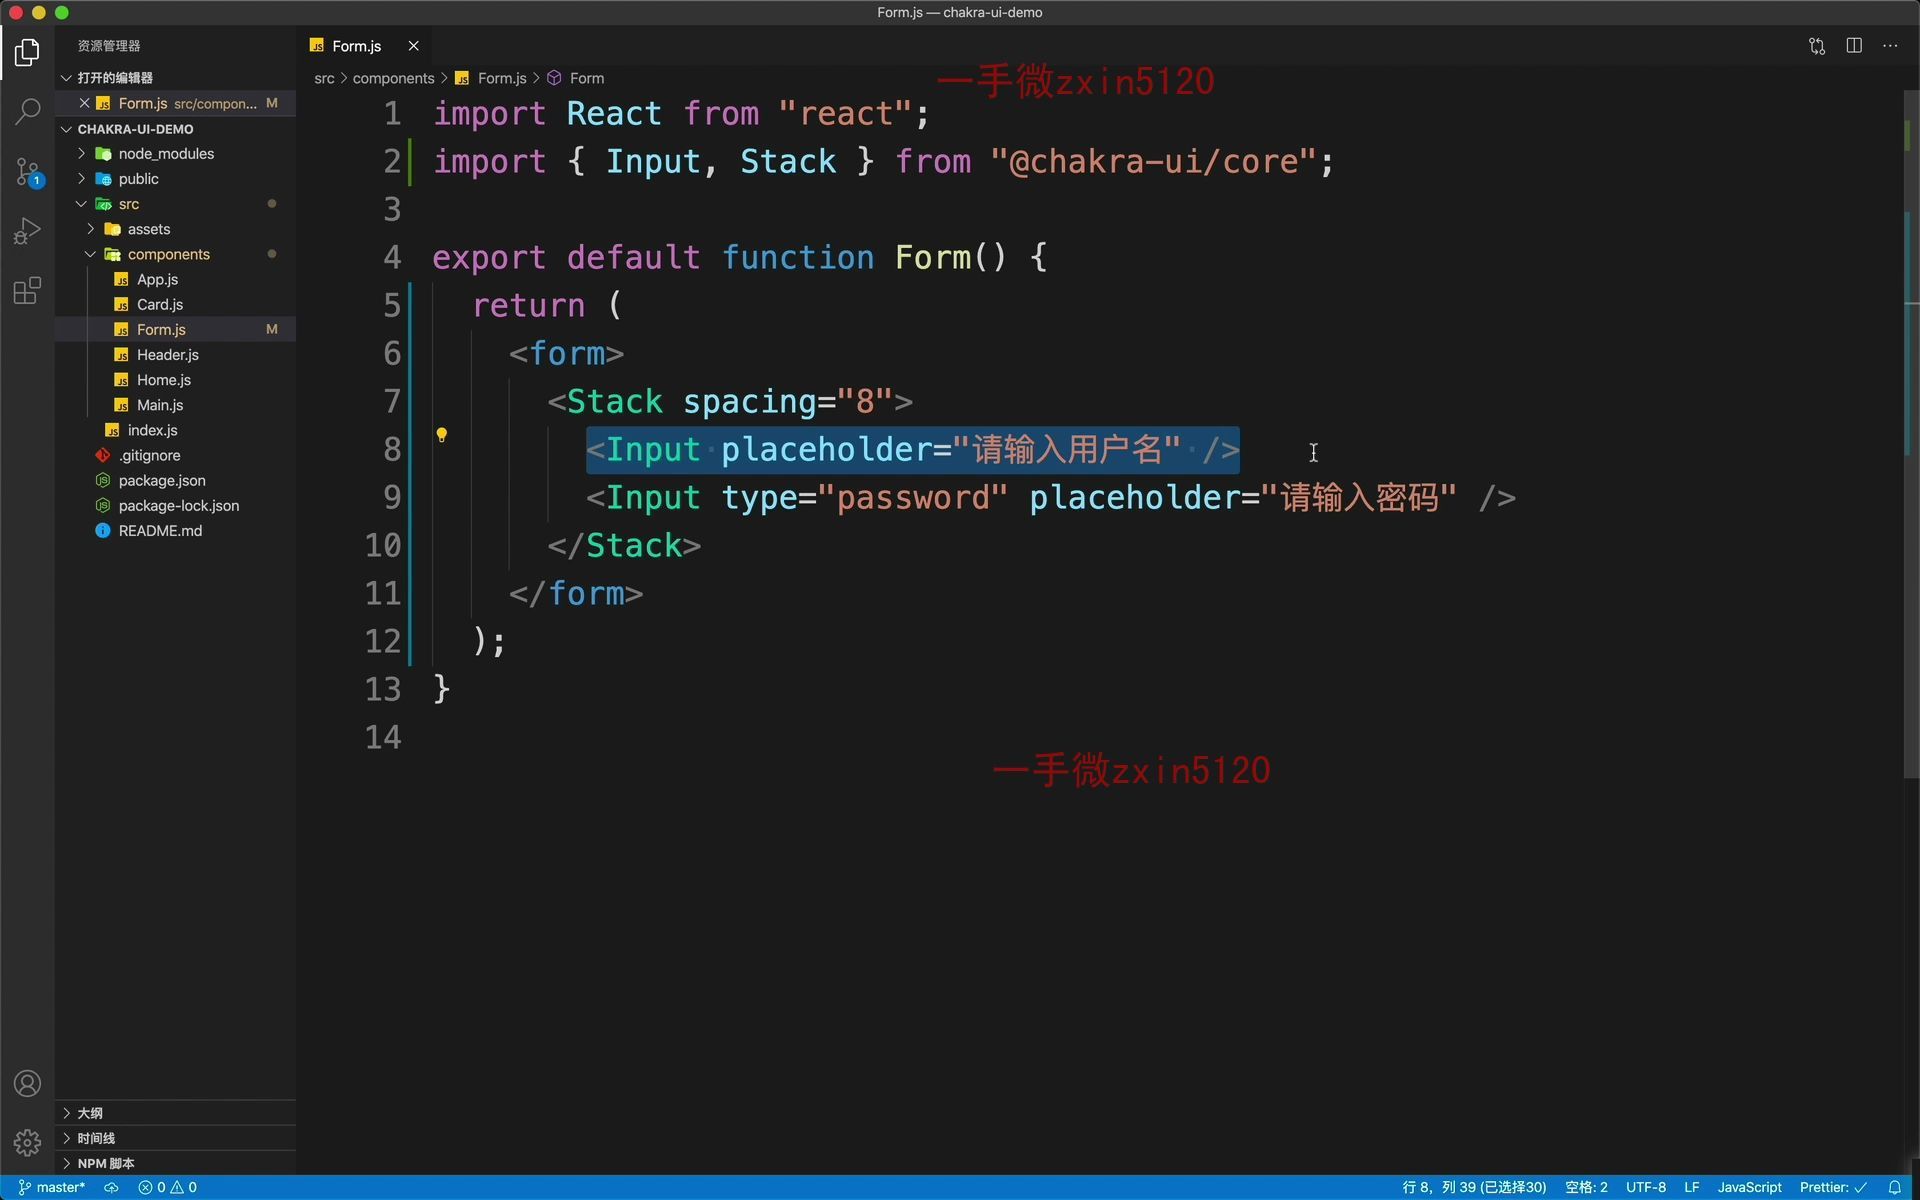Open the Extensions view
The height and width of the screenshot is (1200, 1920).
(27, 291)
